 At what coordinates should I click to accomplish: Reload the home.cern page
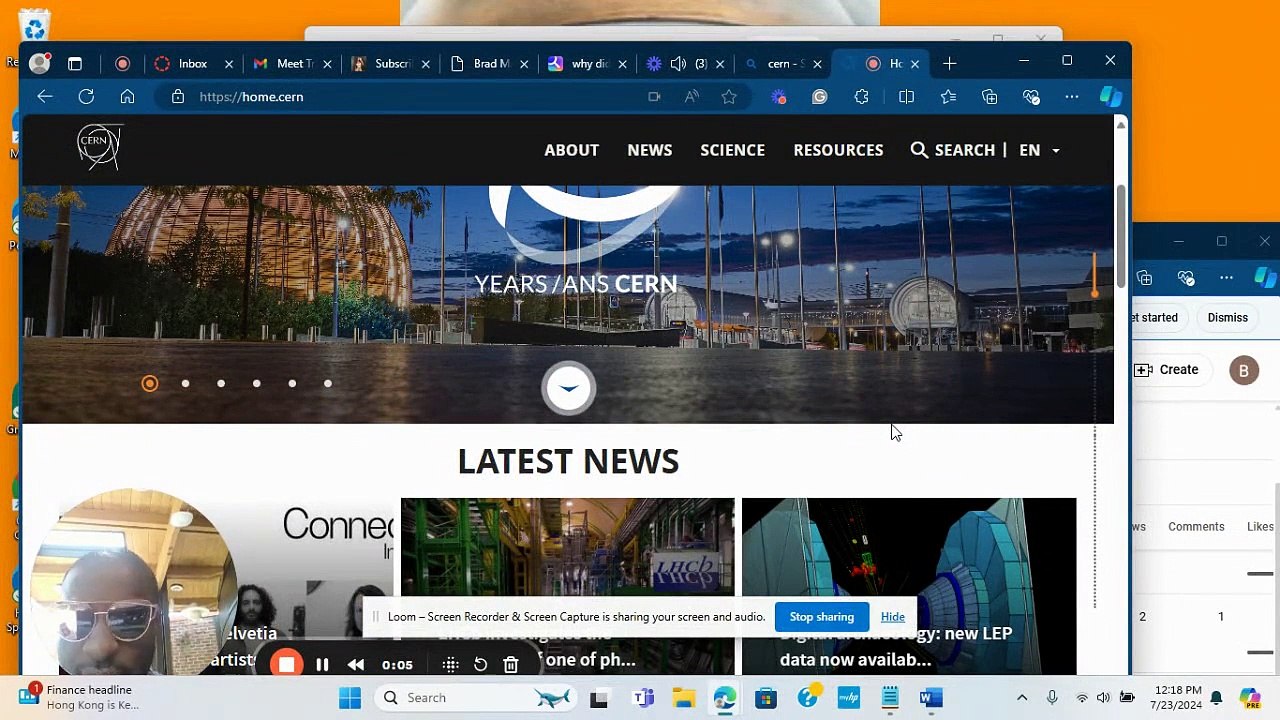[x=86, y=97]
